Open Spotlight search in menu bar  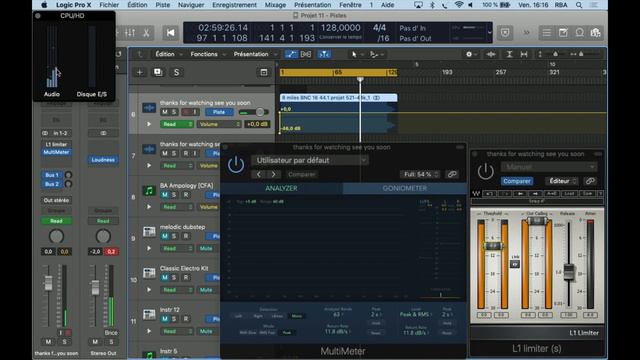point(579,5)
